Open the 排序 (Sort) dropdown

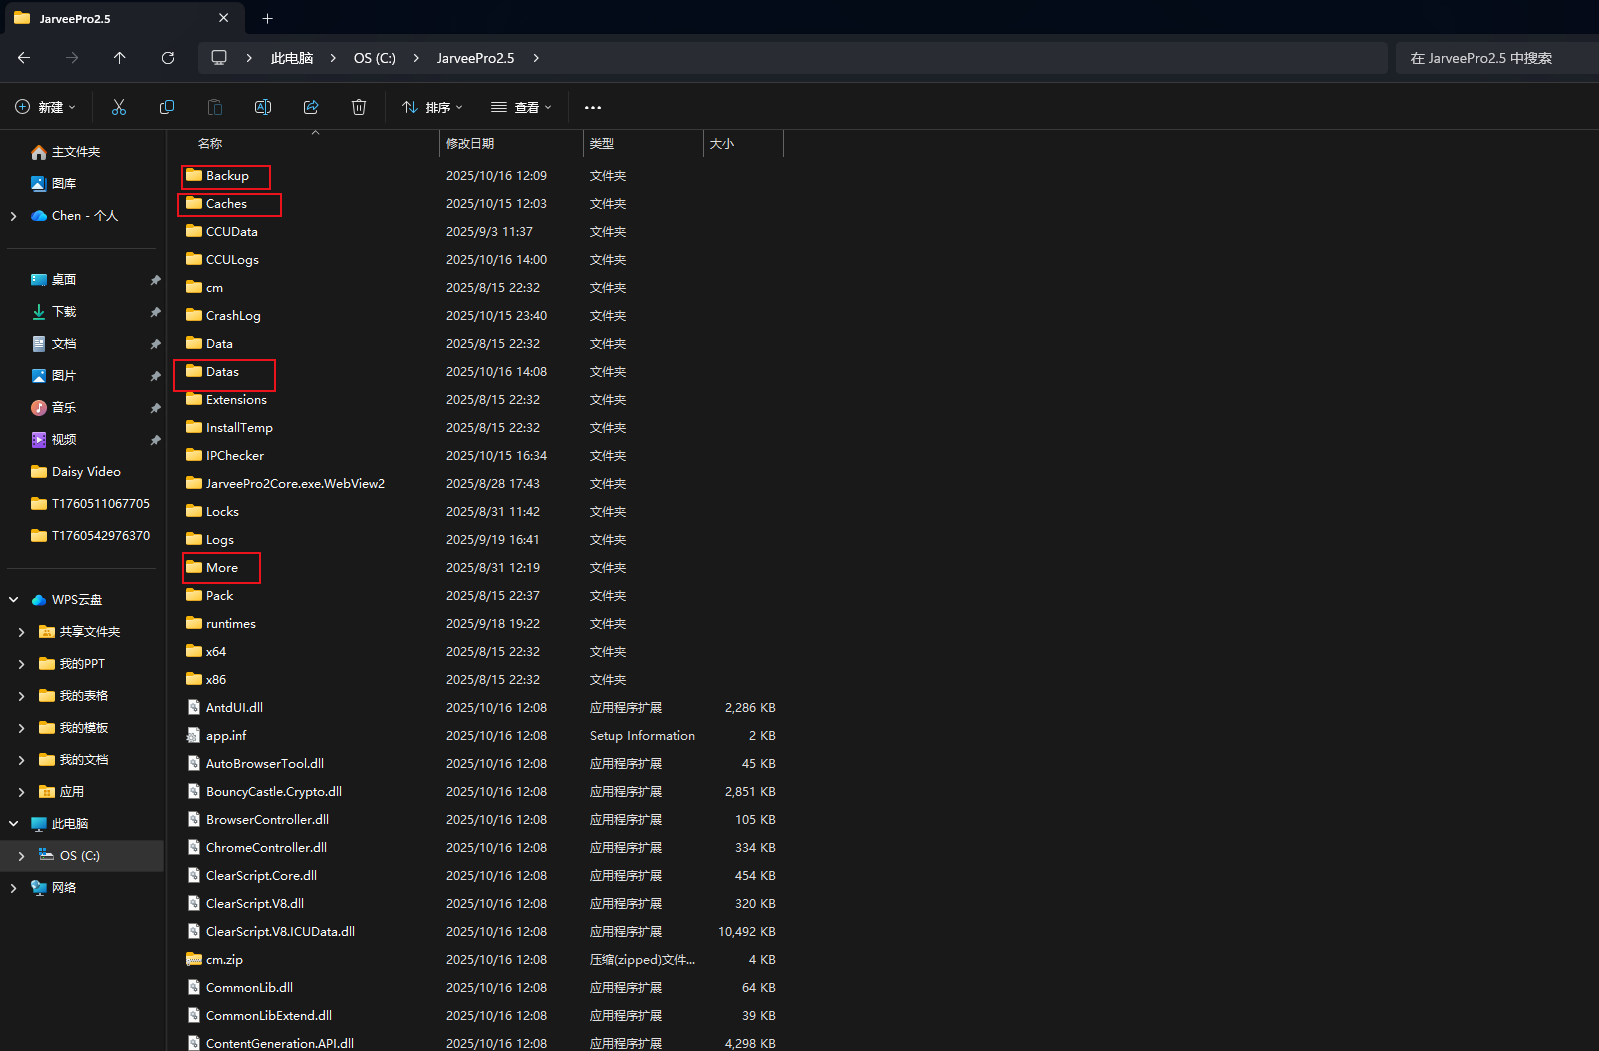pos(432,107)
